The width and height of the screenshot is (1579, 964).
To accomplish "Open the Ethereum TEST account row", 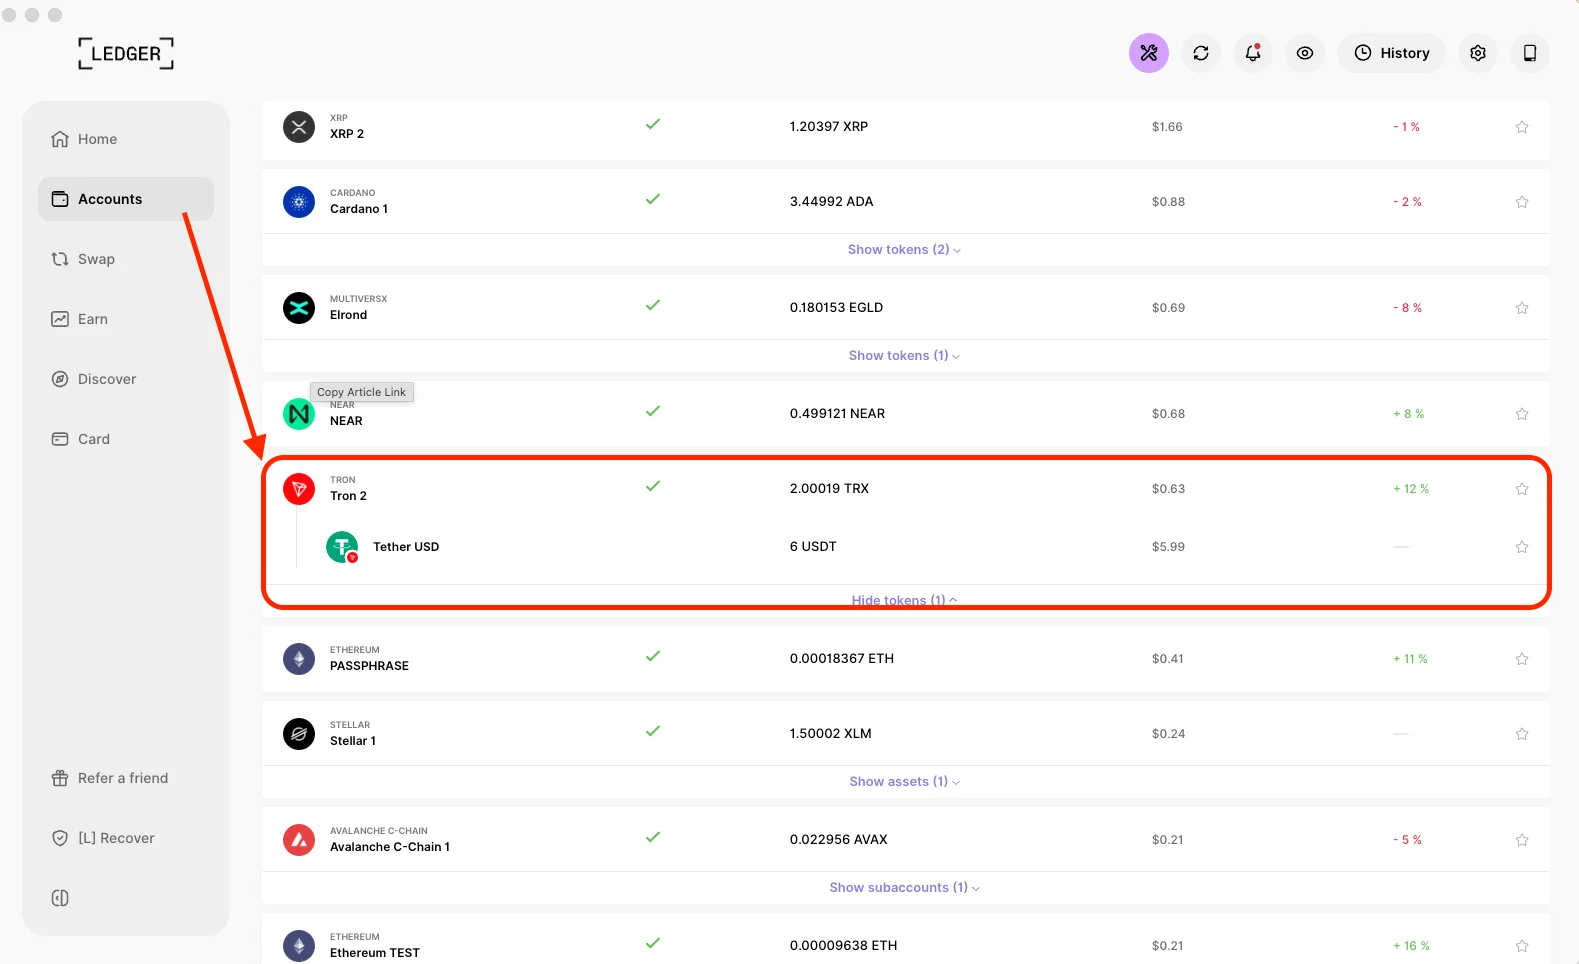I will 906,939.
